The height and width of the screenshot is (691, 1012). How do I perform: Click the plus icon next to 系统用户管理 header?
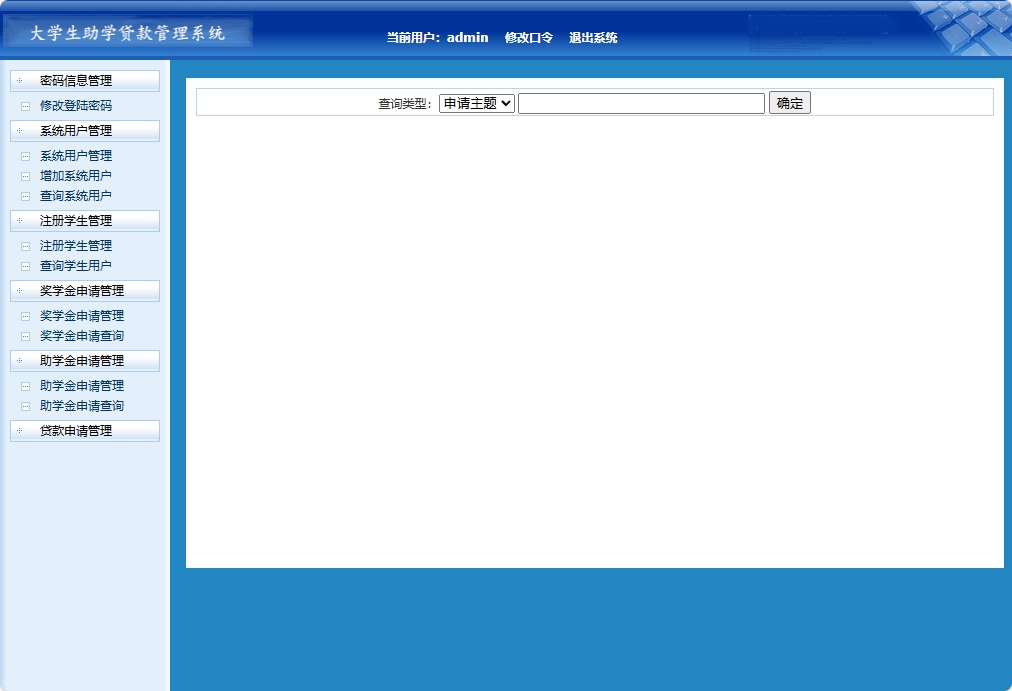(x=20, y=130)
